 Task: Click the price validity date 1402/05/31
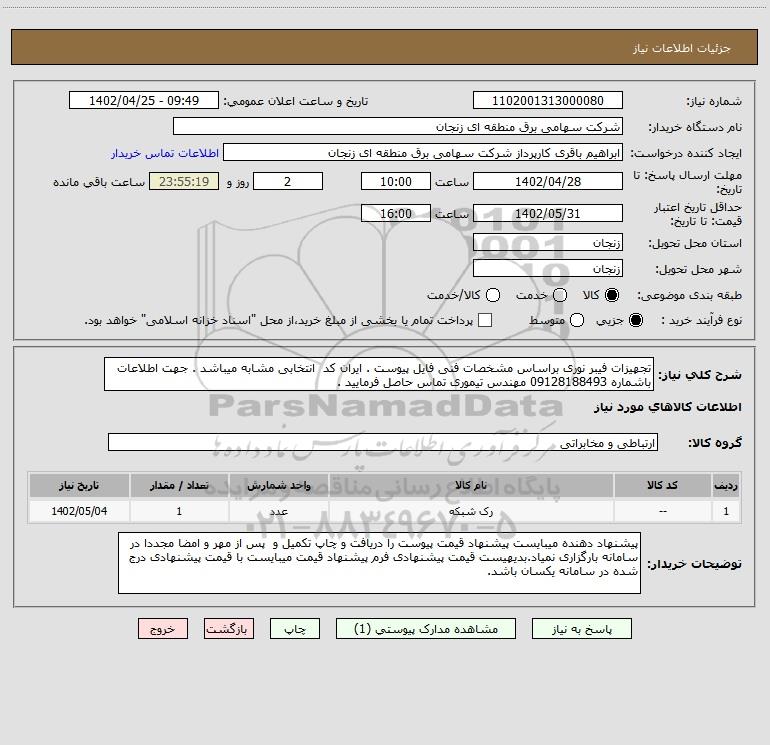pos(548,213)
